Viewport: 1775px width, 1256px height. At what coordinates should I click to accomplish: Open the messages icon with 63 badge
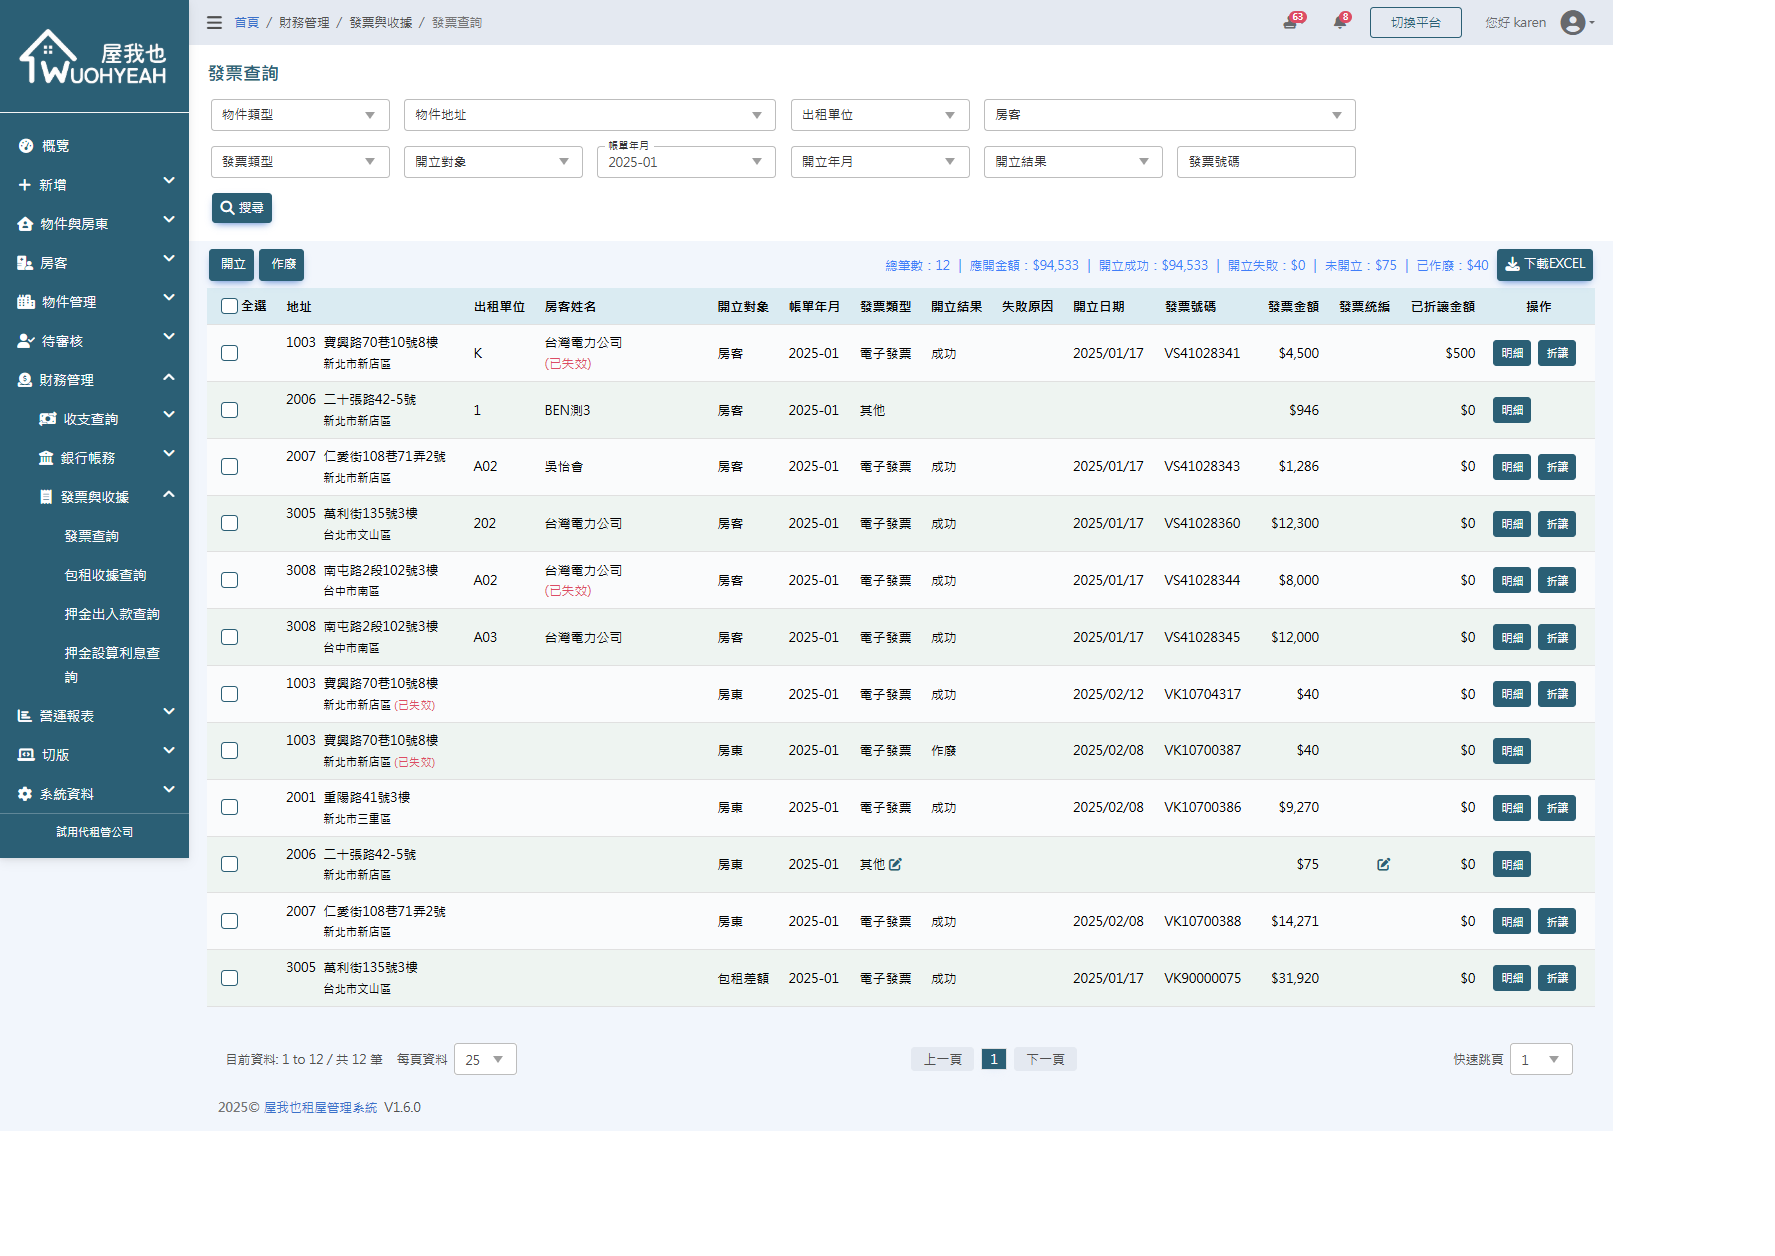(x=1290, y=22)
